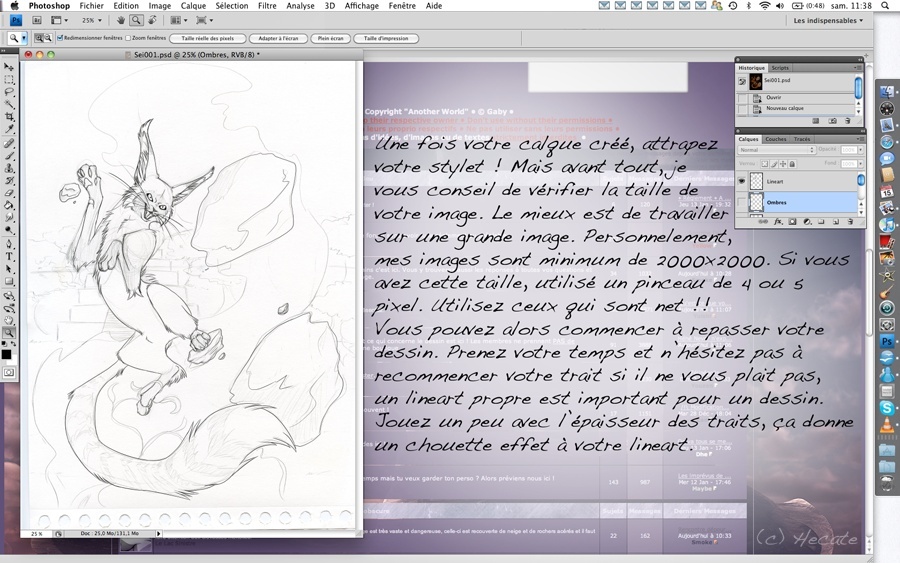900x563 pixels.
Task: Select the Pen tool
Action: (9, 242)
